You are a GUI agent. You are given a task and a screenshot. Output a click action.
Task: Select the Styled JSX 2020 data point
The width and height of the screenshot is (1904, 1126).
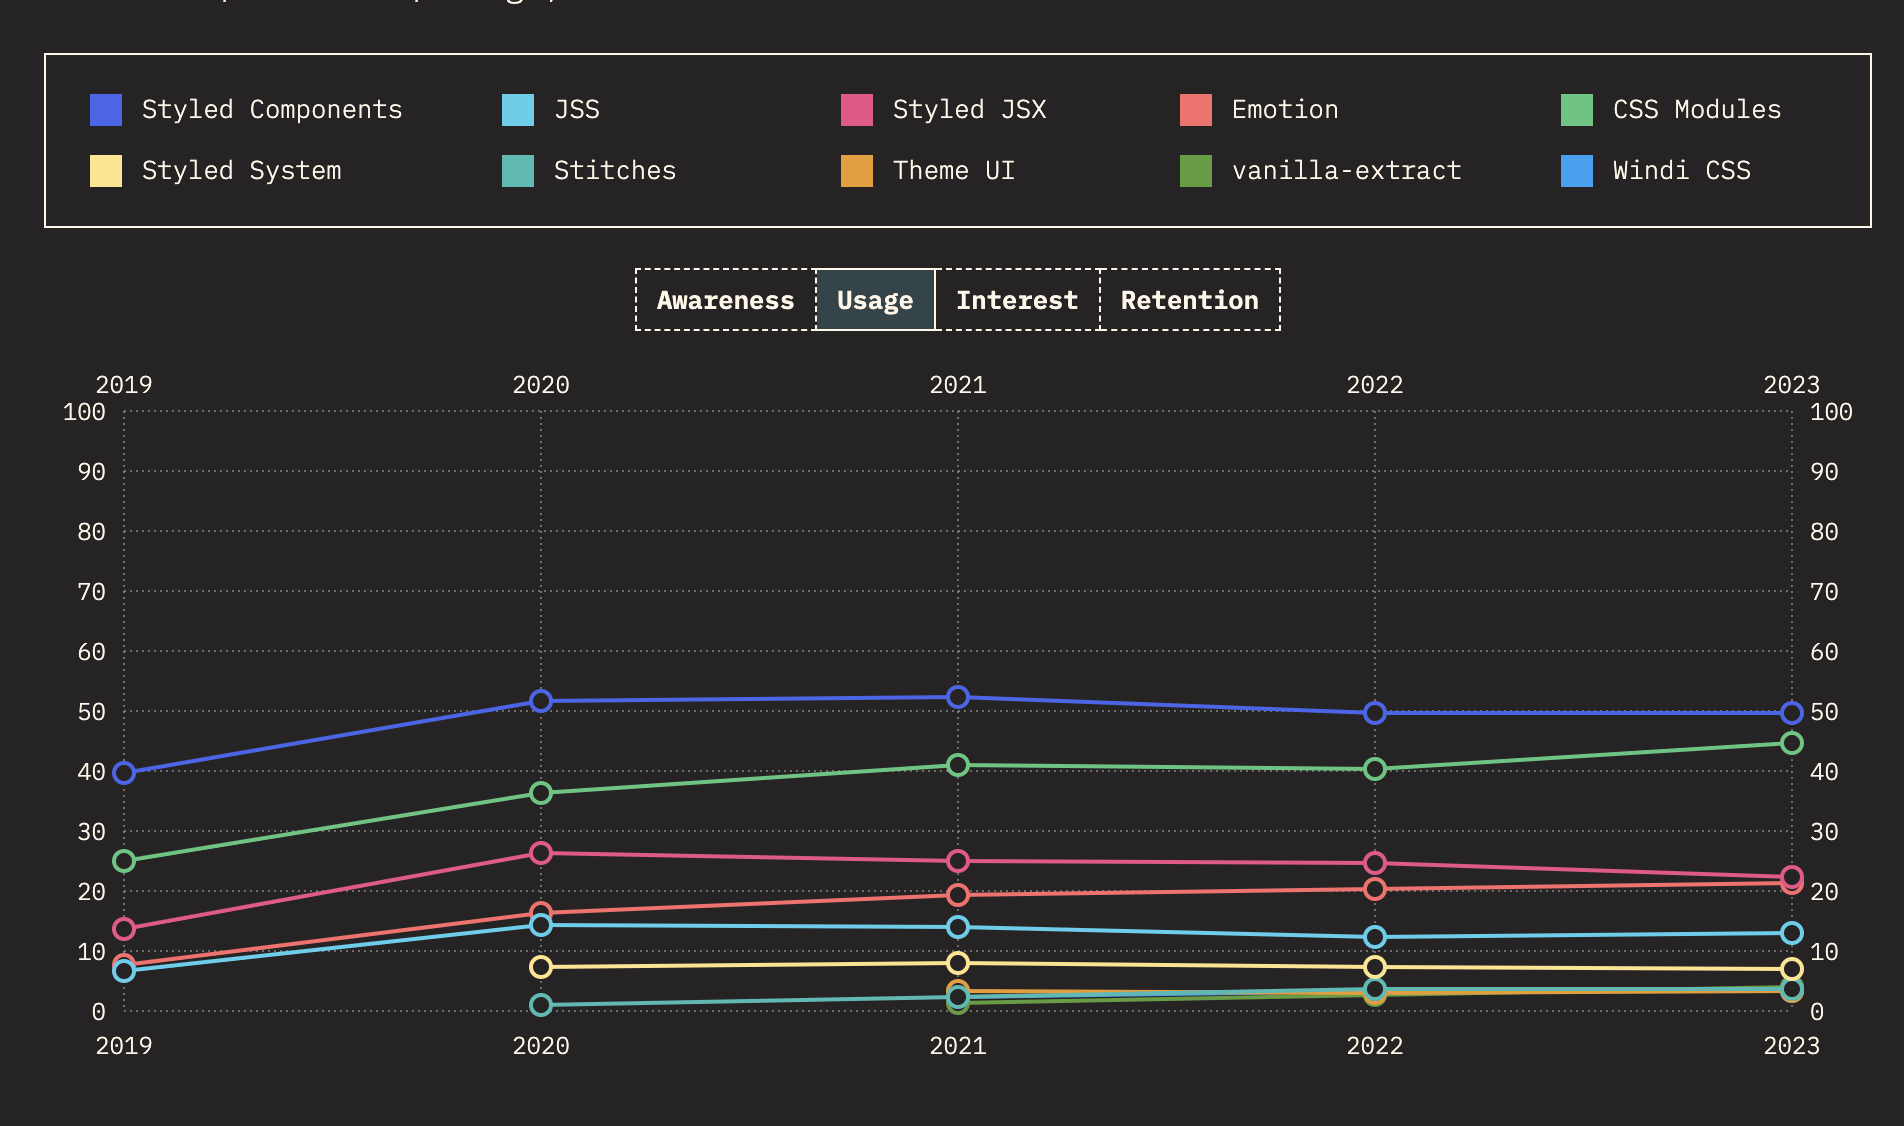pos(541,853)
